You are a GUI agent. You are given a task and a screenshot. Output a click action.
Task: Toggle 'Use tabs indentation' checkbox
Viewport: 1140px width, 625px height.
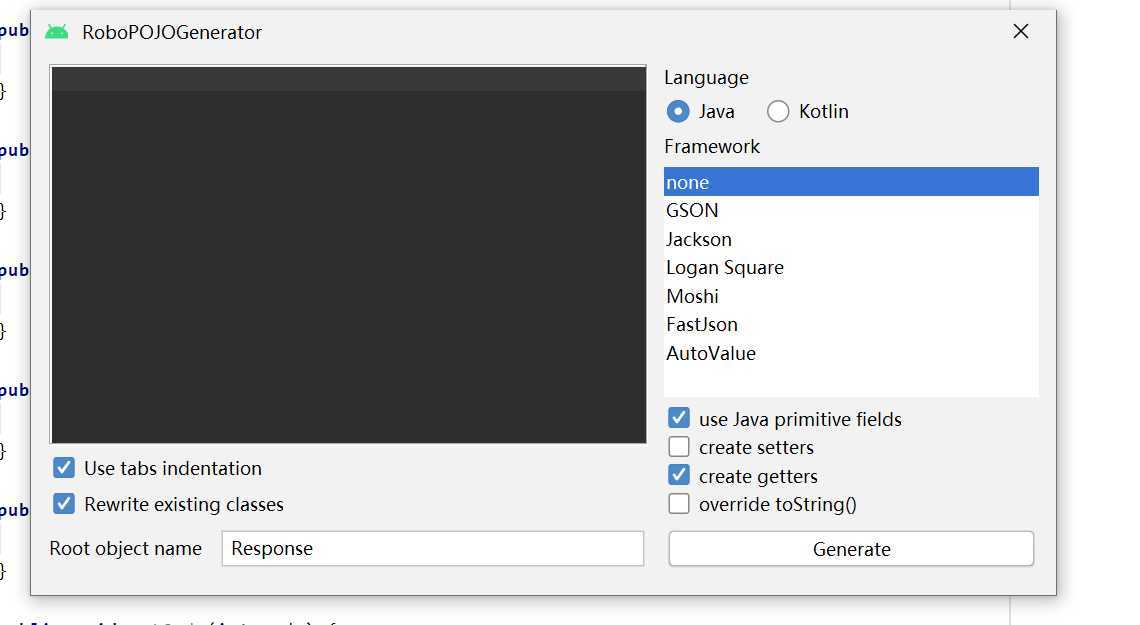pos(64,467)
